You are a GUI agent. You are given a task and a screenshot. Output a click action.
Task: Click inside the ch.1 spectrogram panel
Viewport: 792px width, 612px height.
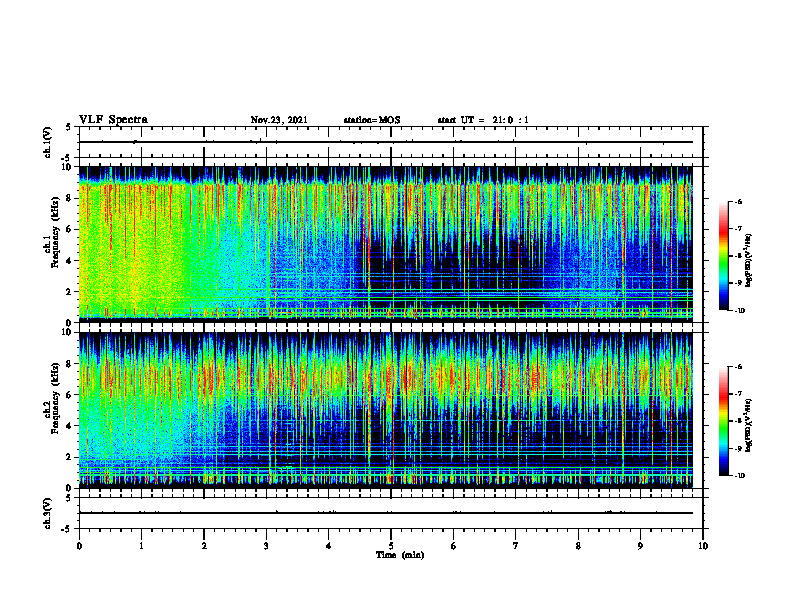pyautogui.click(x=385, y=244)
